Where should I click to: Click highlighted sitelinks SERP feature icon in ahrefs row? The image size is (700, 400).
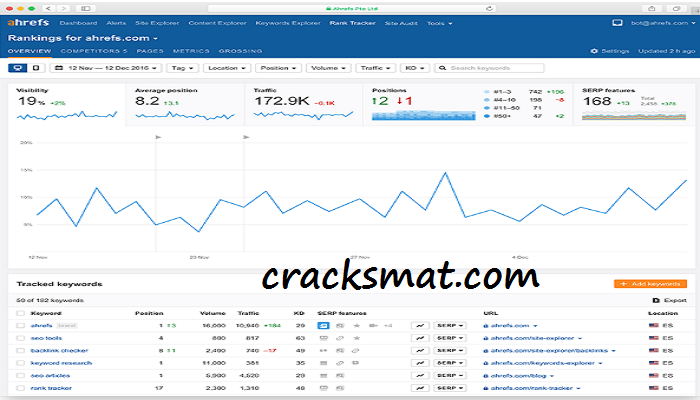click(x=323, y=325)
